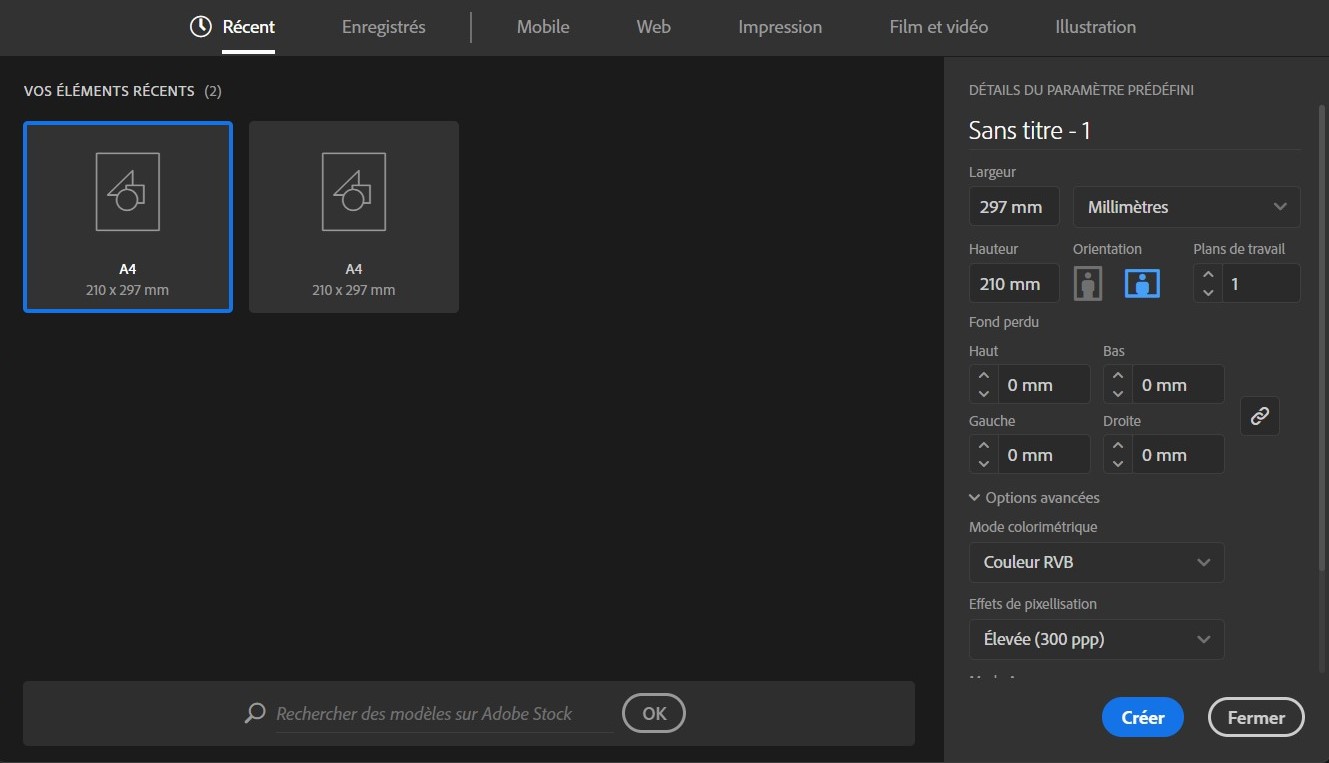
Task: Increase Droite bleed value
Action: [x=1118, y=446]
